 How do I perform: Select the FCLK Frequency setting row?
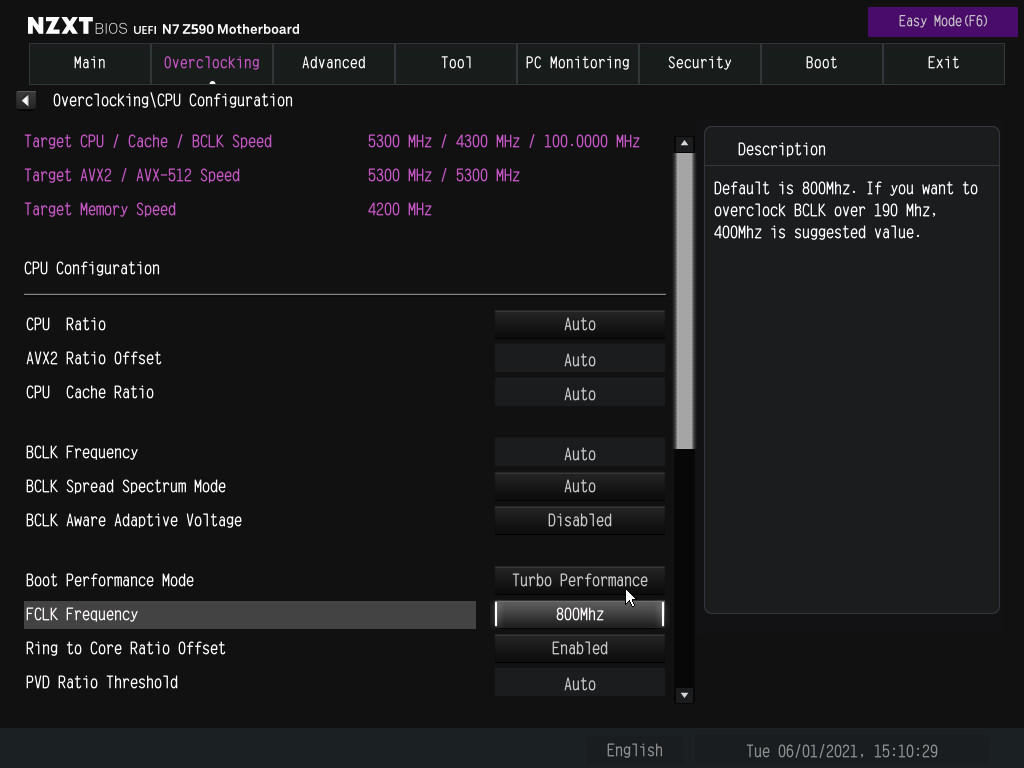(x=250, y=615)
